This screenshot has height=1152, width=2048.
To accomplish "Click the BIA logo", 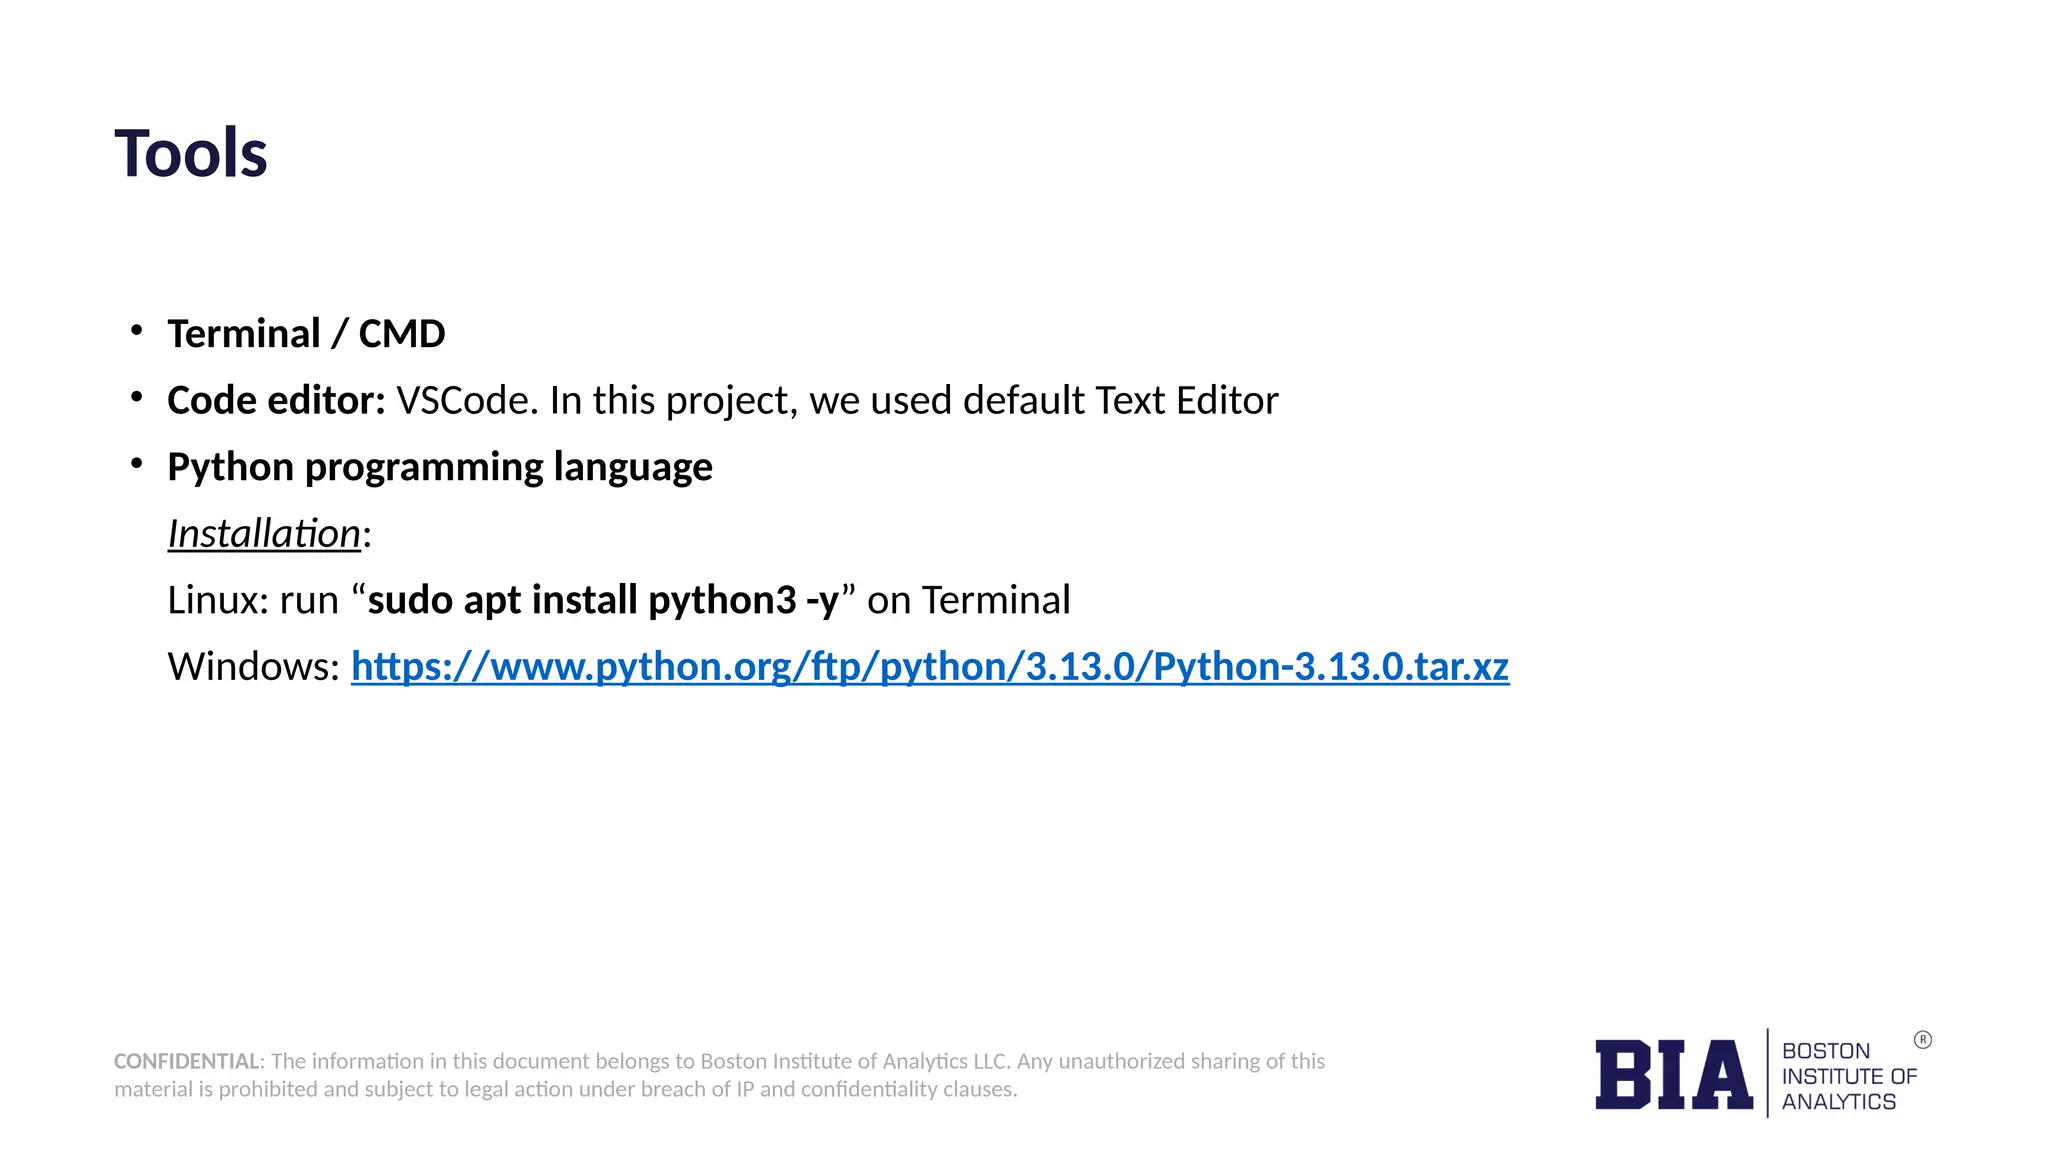I will click(1673, 1075).
